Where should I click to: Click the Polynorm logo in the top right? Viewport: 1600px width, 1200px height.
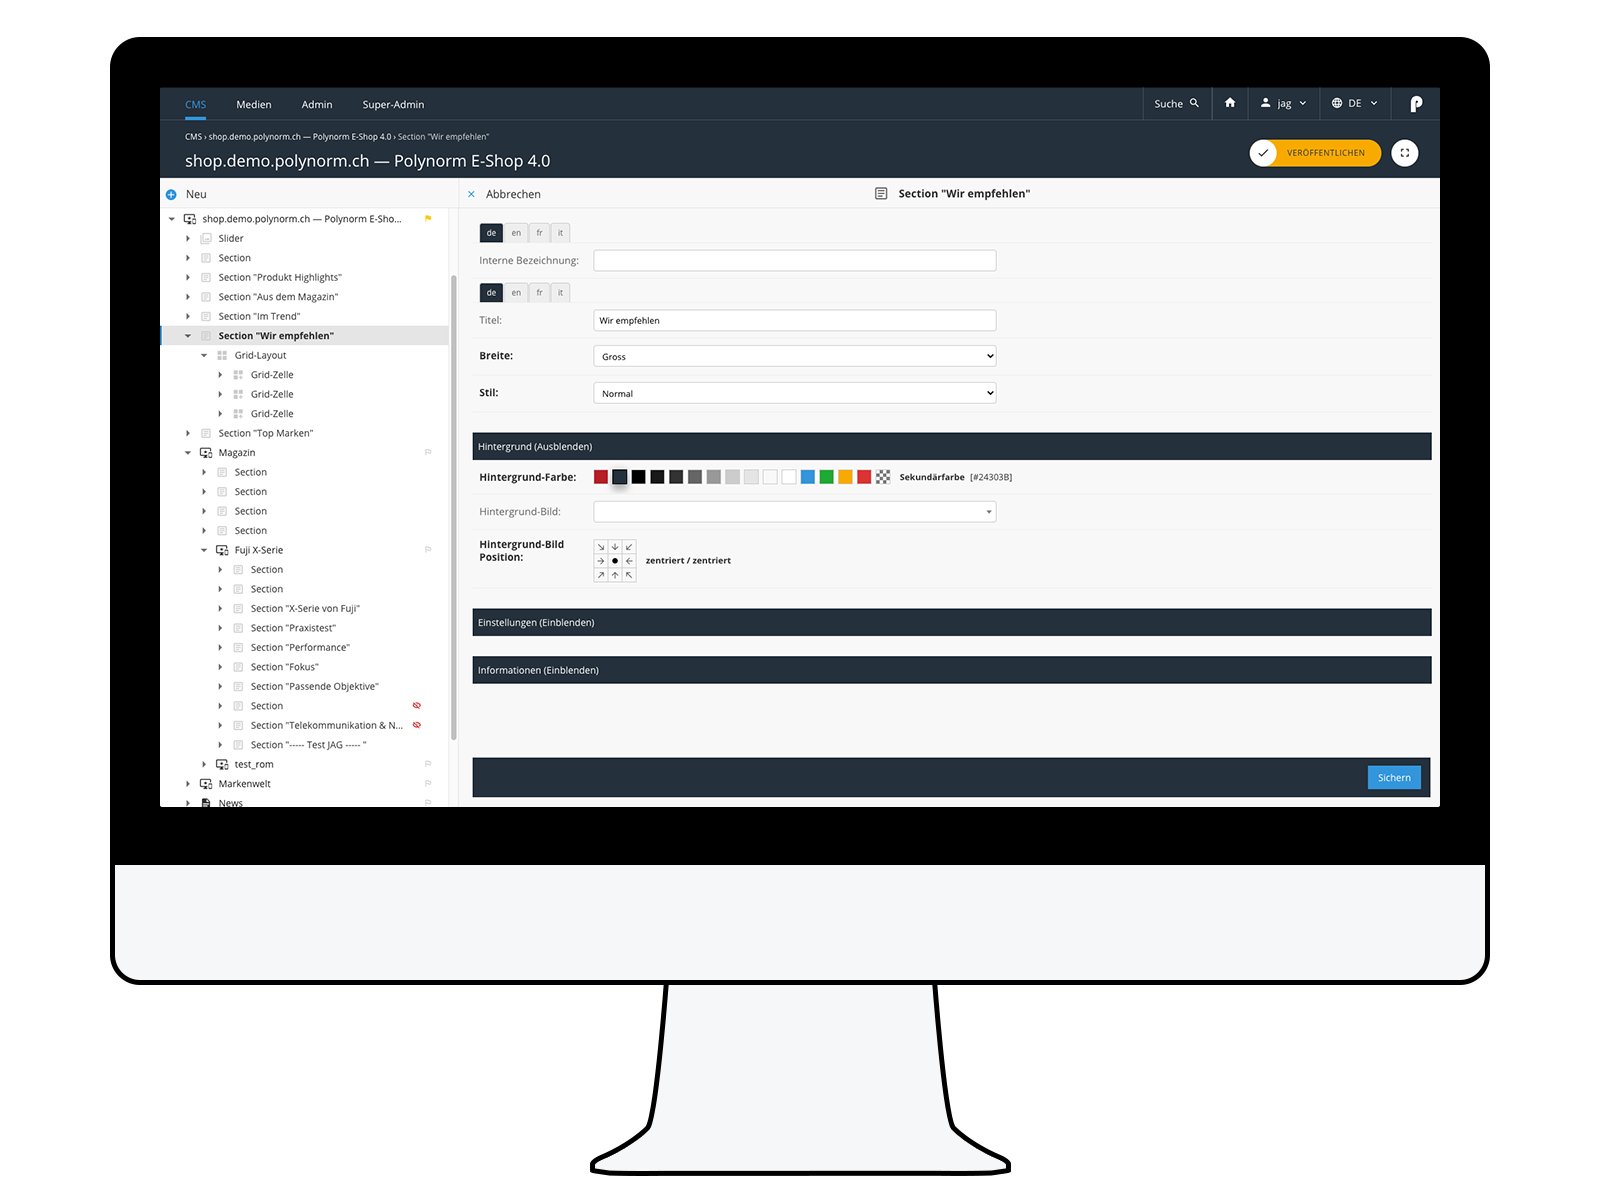click(x=1416, y=103)
